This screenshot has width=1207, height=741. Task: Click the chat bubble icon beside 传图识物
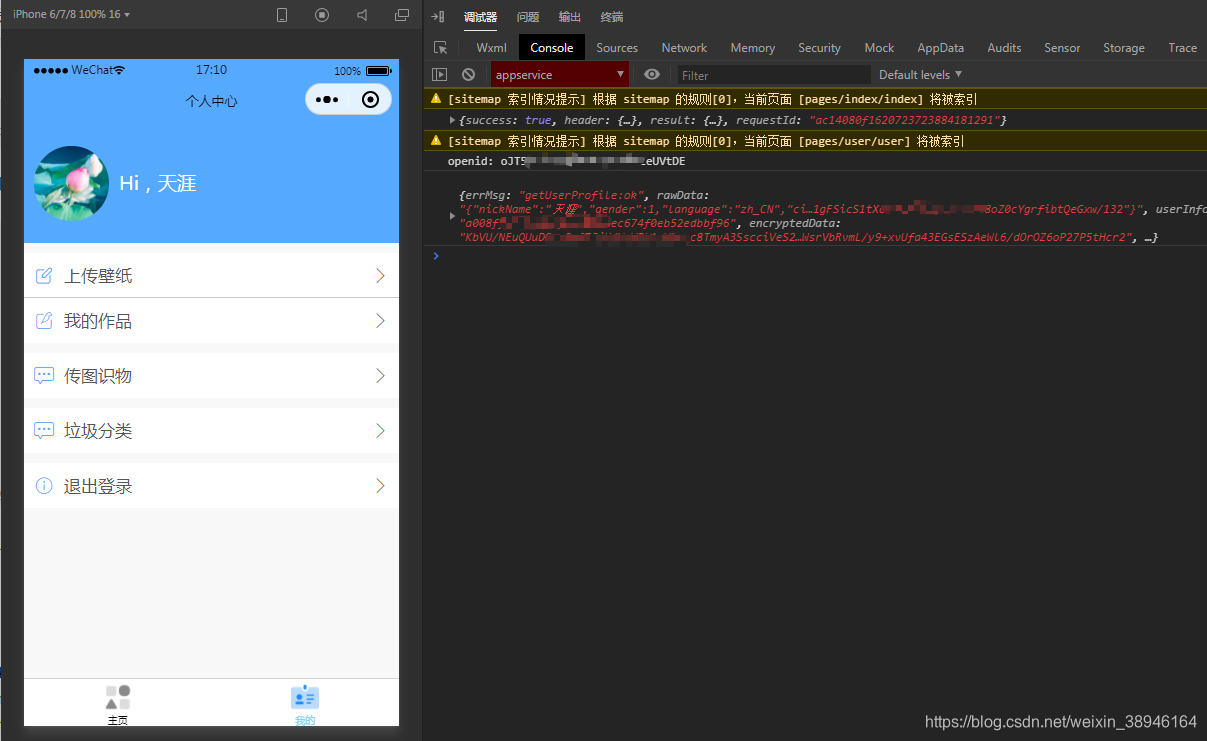point(44,375)
